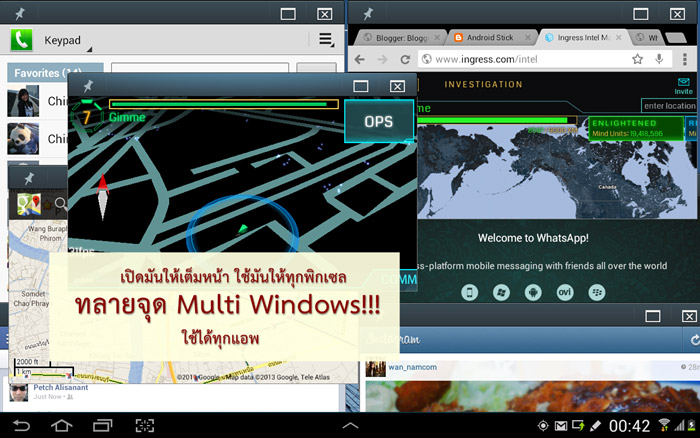Tap the Wi-Fi status icon

pos(664,425)
